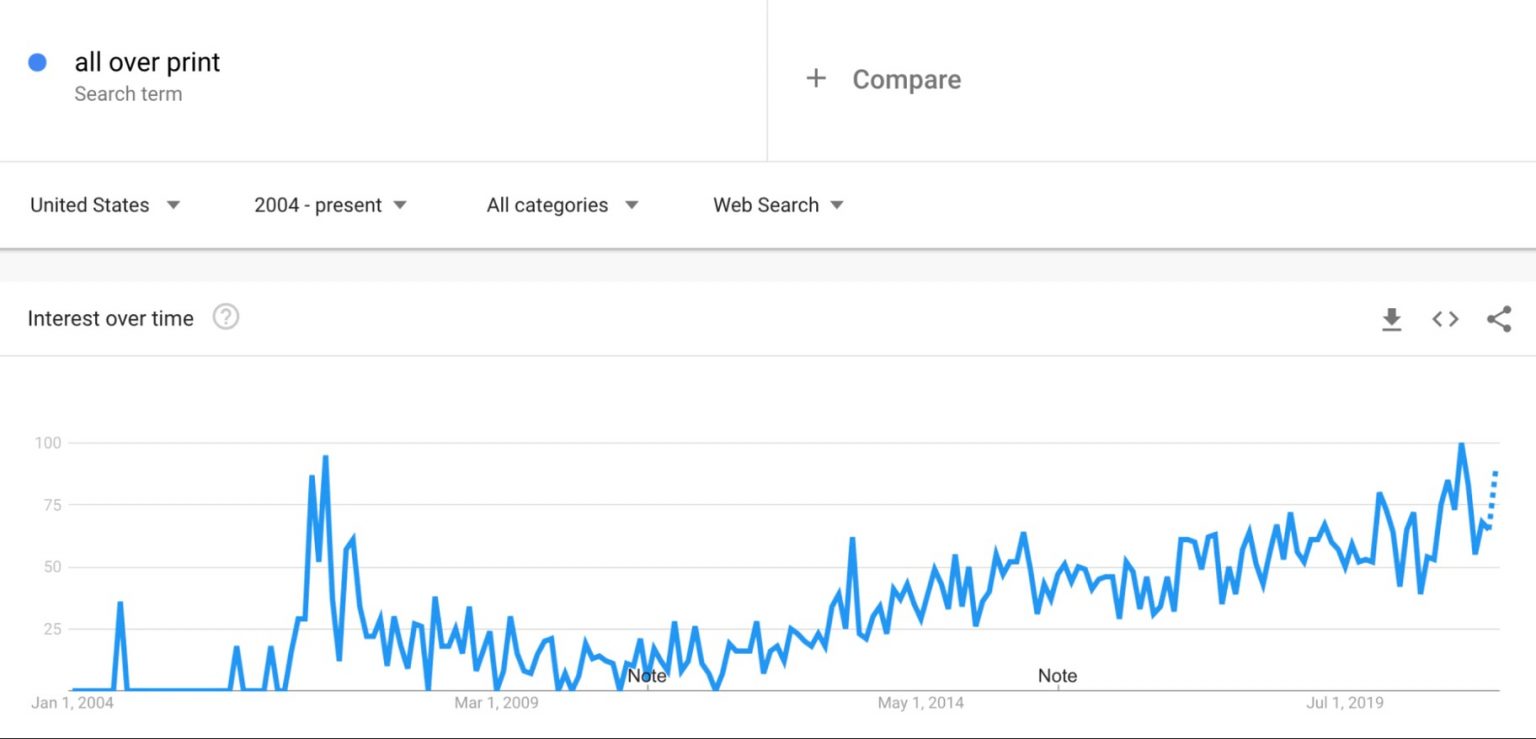1536x739 pixels.
Task: Click the Mar 1, 2009 axis label
Action: pos(496,703)
